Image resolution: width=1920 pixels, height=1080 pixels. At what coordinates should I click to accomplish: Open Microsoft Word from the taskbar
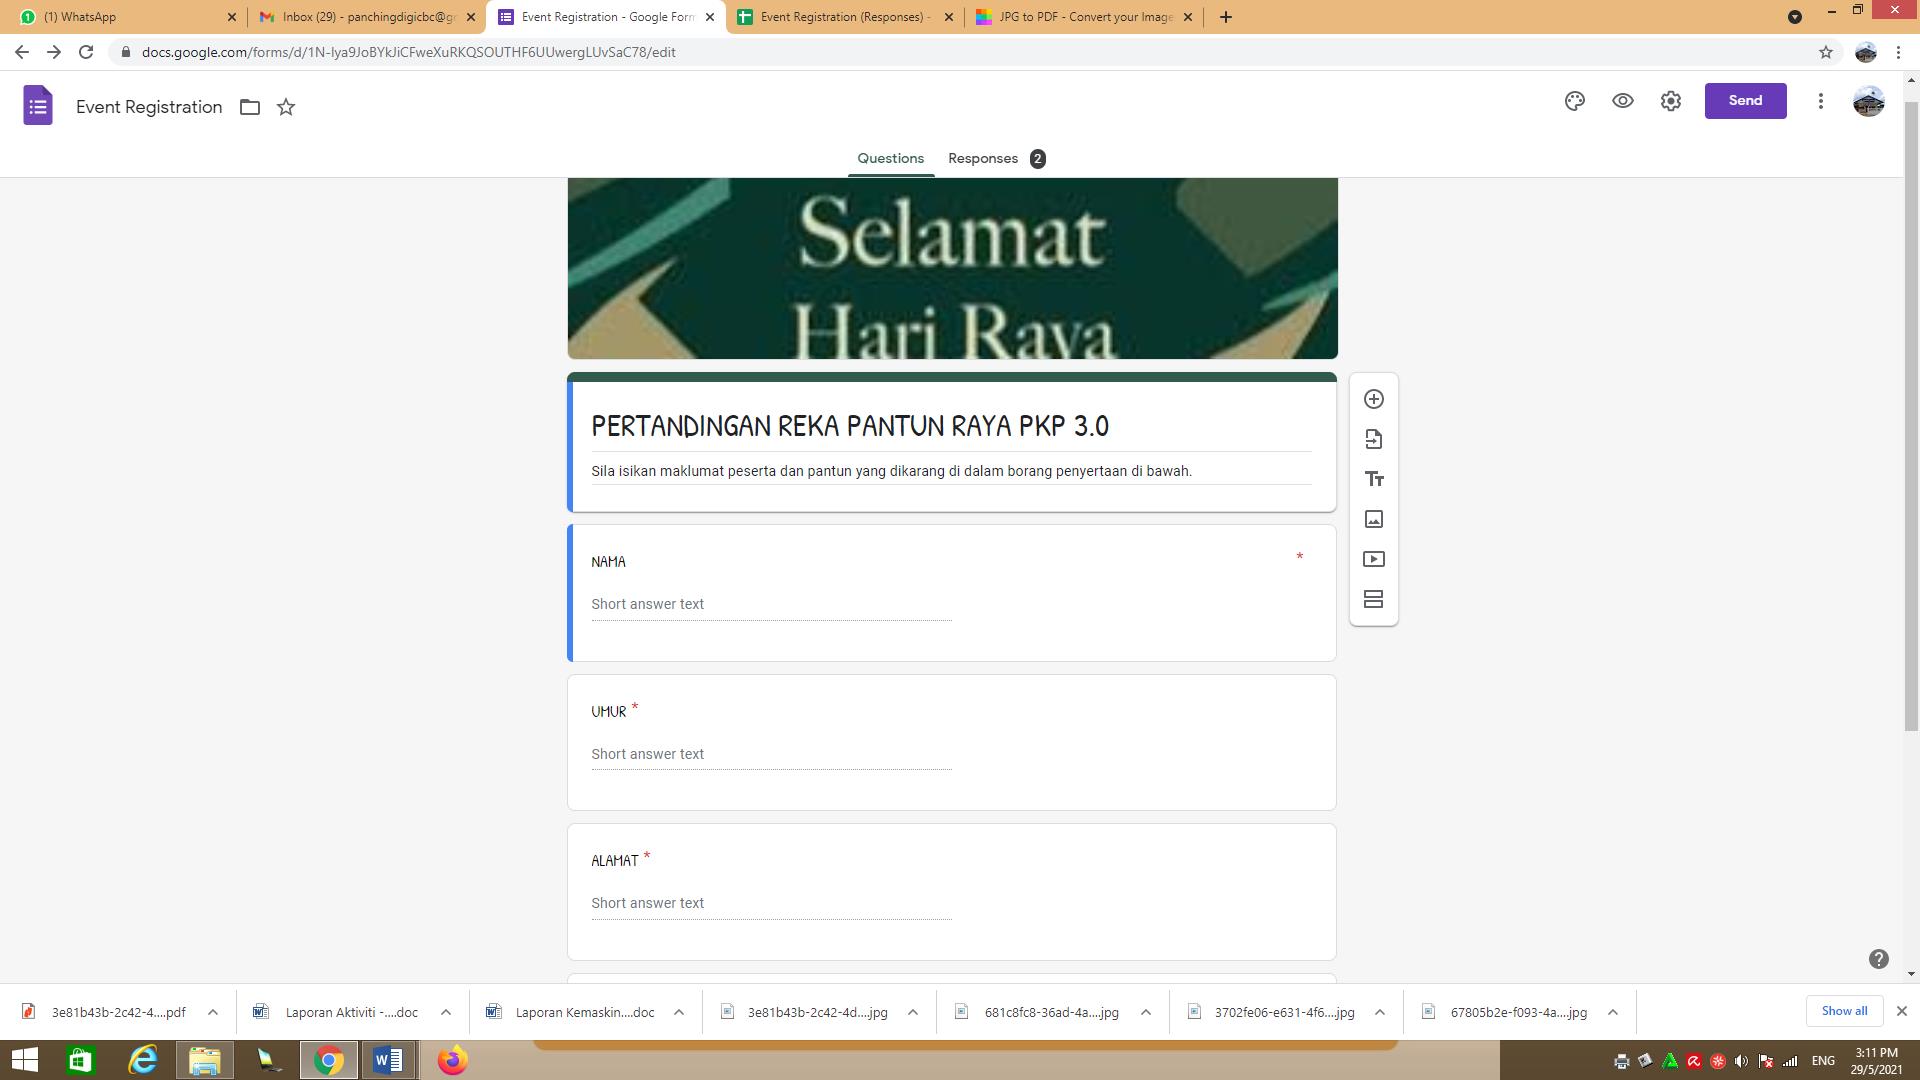click(x=388, y=1060)
